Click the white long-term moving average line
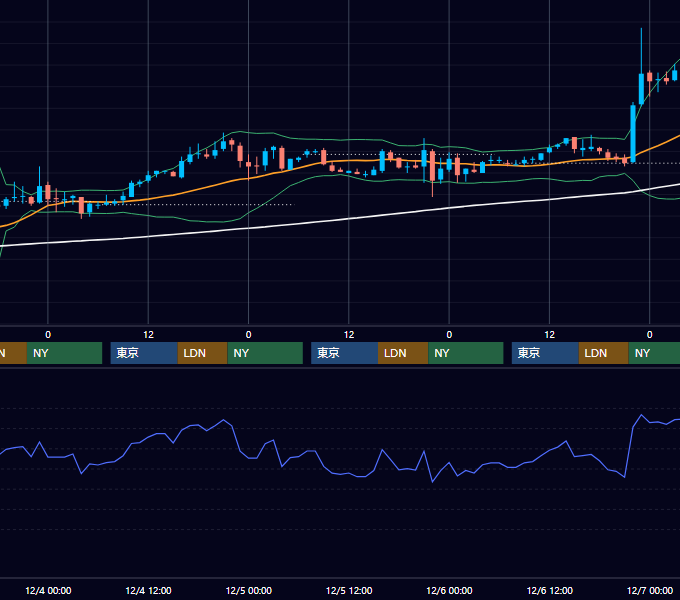 [x=347, y=219]
